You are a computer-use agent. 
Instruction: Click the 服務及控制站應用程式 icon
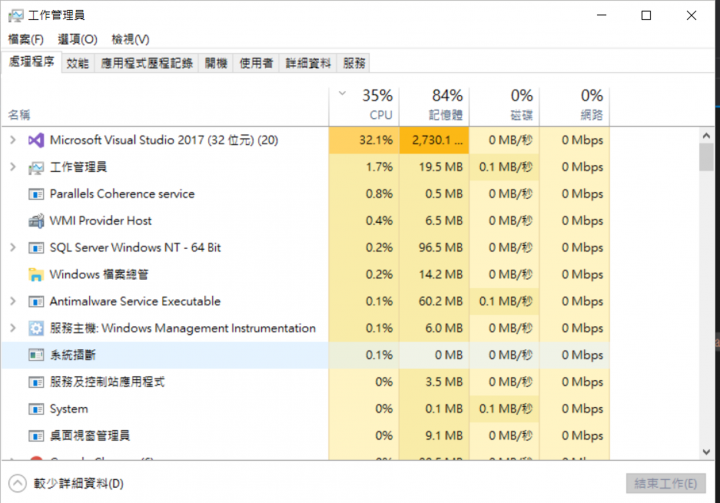[x=36, y=382]
